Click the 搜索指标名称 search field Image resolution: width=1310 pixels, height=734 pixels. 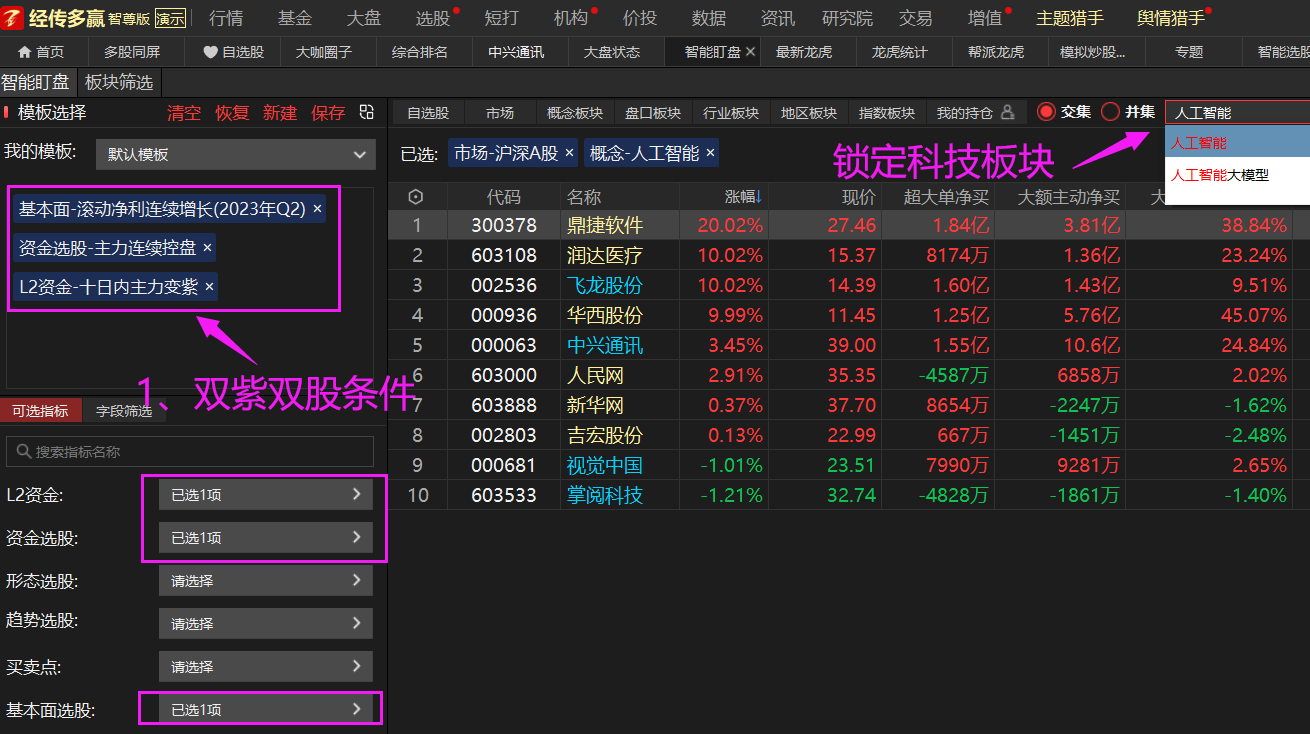point(190,452)
